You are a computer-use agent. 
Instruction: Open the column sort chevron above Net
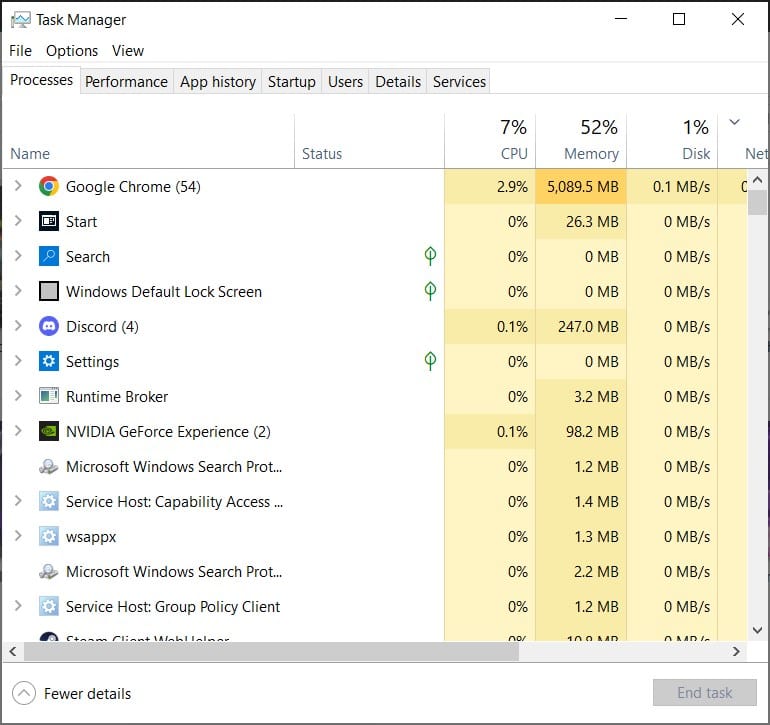(735, 122)
